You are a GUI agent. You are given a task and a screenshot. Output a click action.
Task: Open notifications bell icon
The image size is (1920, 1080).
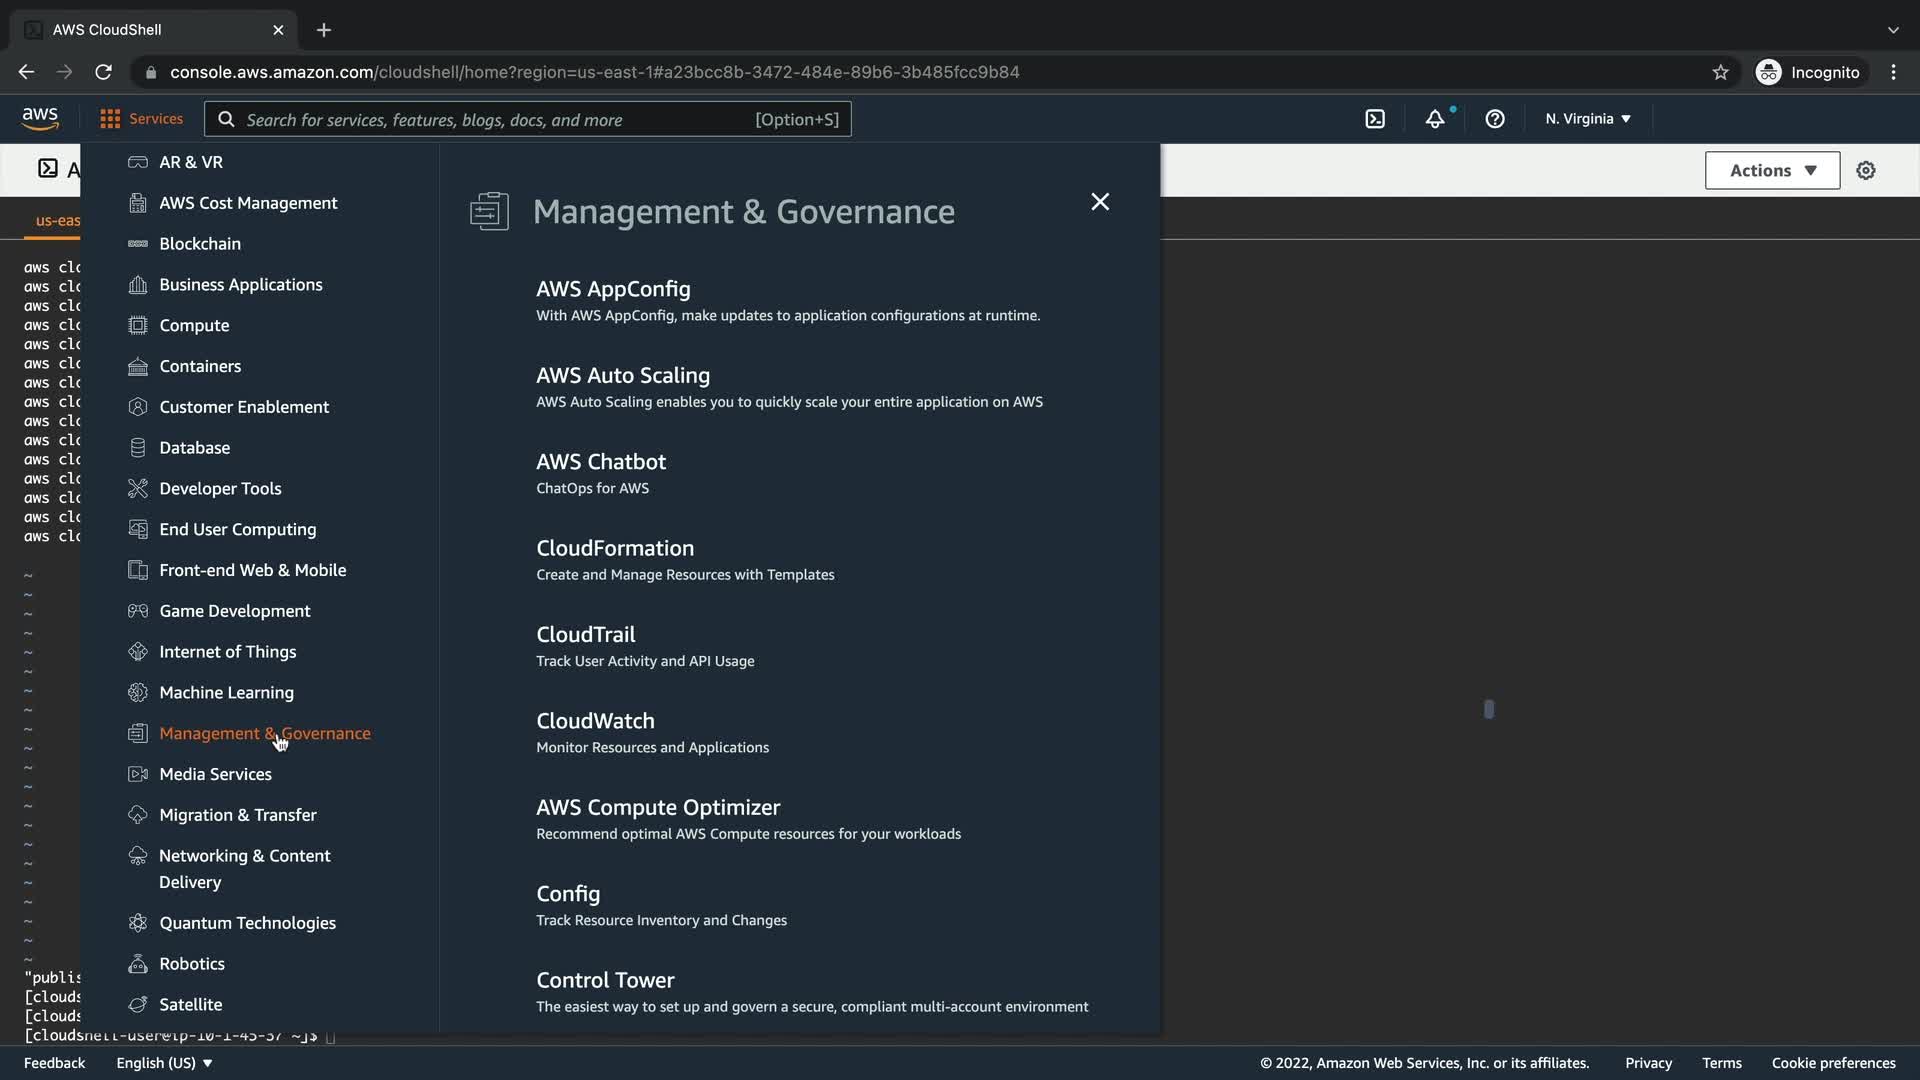pos(1435,119)
